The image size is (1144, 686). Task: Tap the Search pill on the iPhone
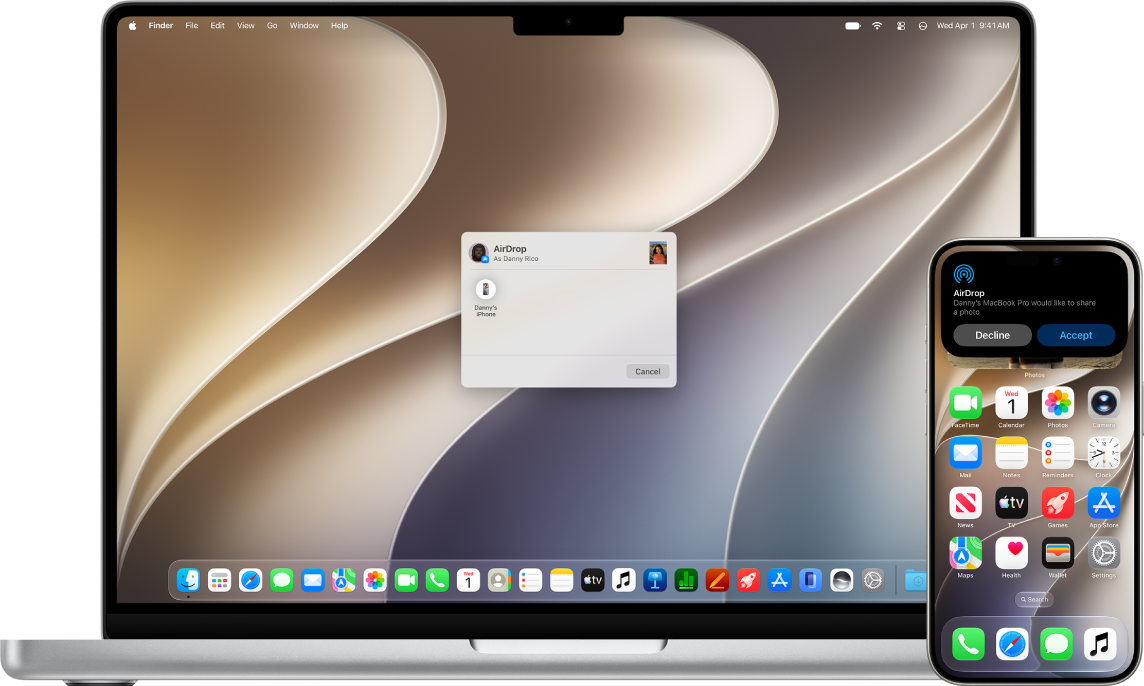(1035, 599)
